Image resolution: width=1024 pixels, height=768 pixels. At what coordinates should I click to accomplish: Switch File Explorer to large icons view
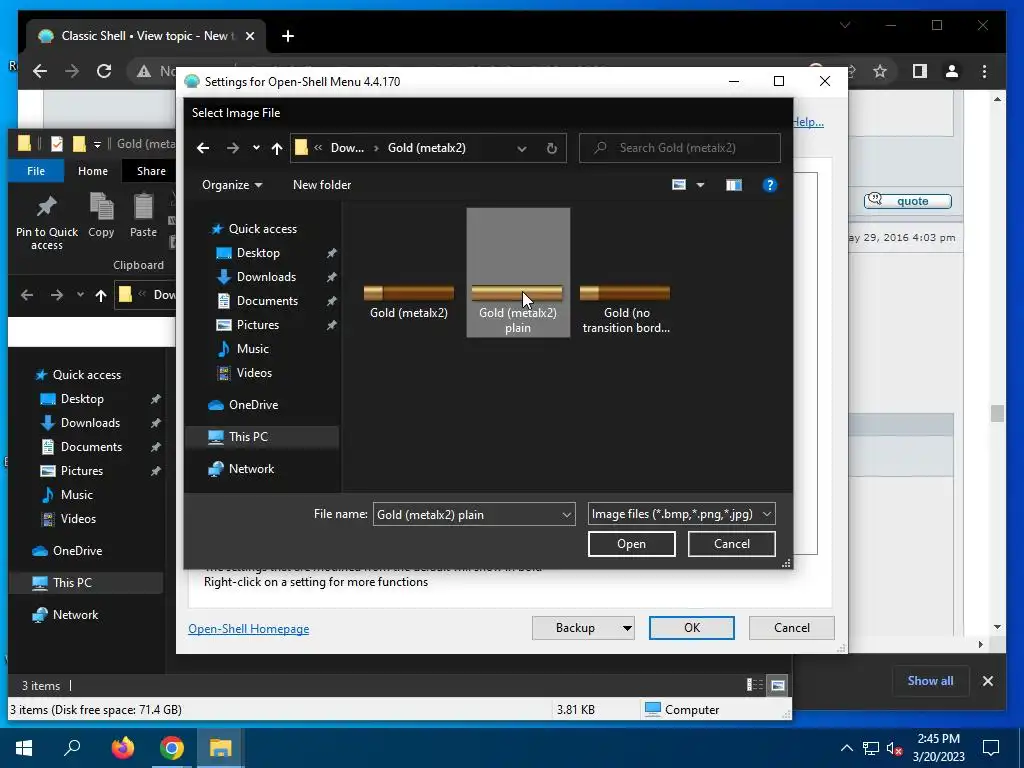(778, 685)
